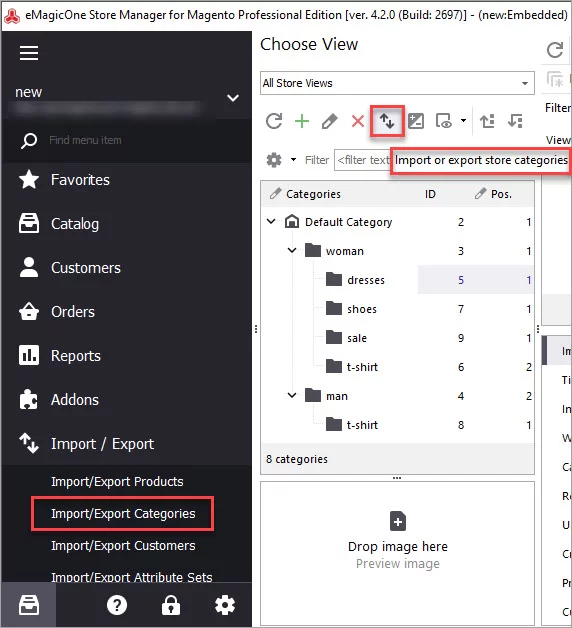Image resolution: width=572 pixels, height=628 pixels.
Task: Click the filter settings gear icon
Action: [x=274, y=160]
